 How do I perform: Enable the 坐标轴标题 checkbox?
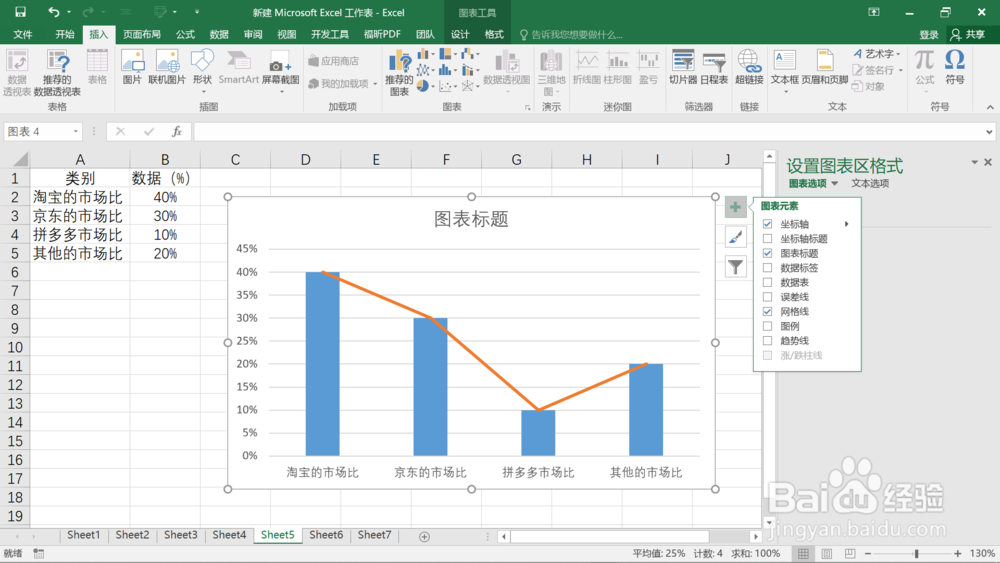[x=767, y=238]
